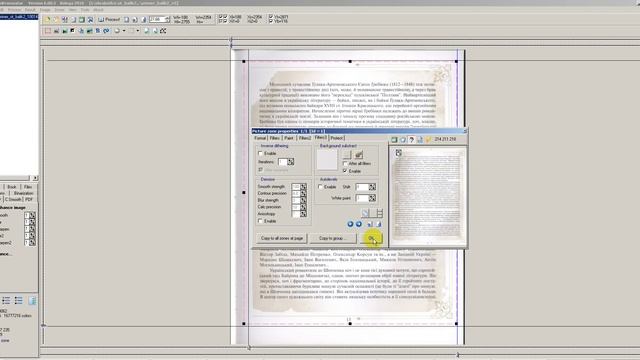Click Copy to all zones at page
640x360 pixels.
(x=282, y=238)
